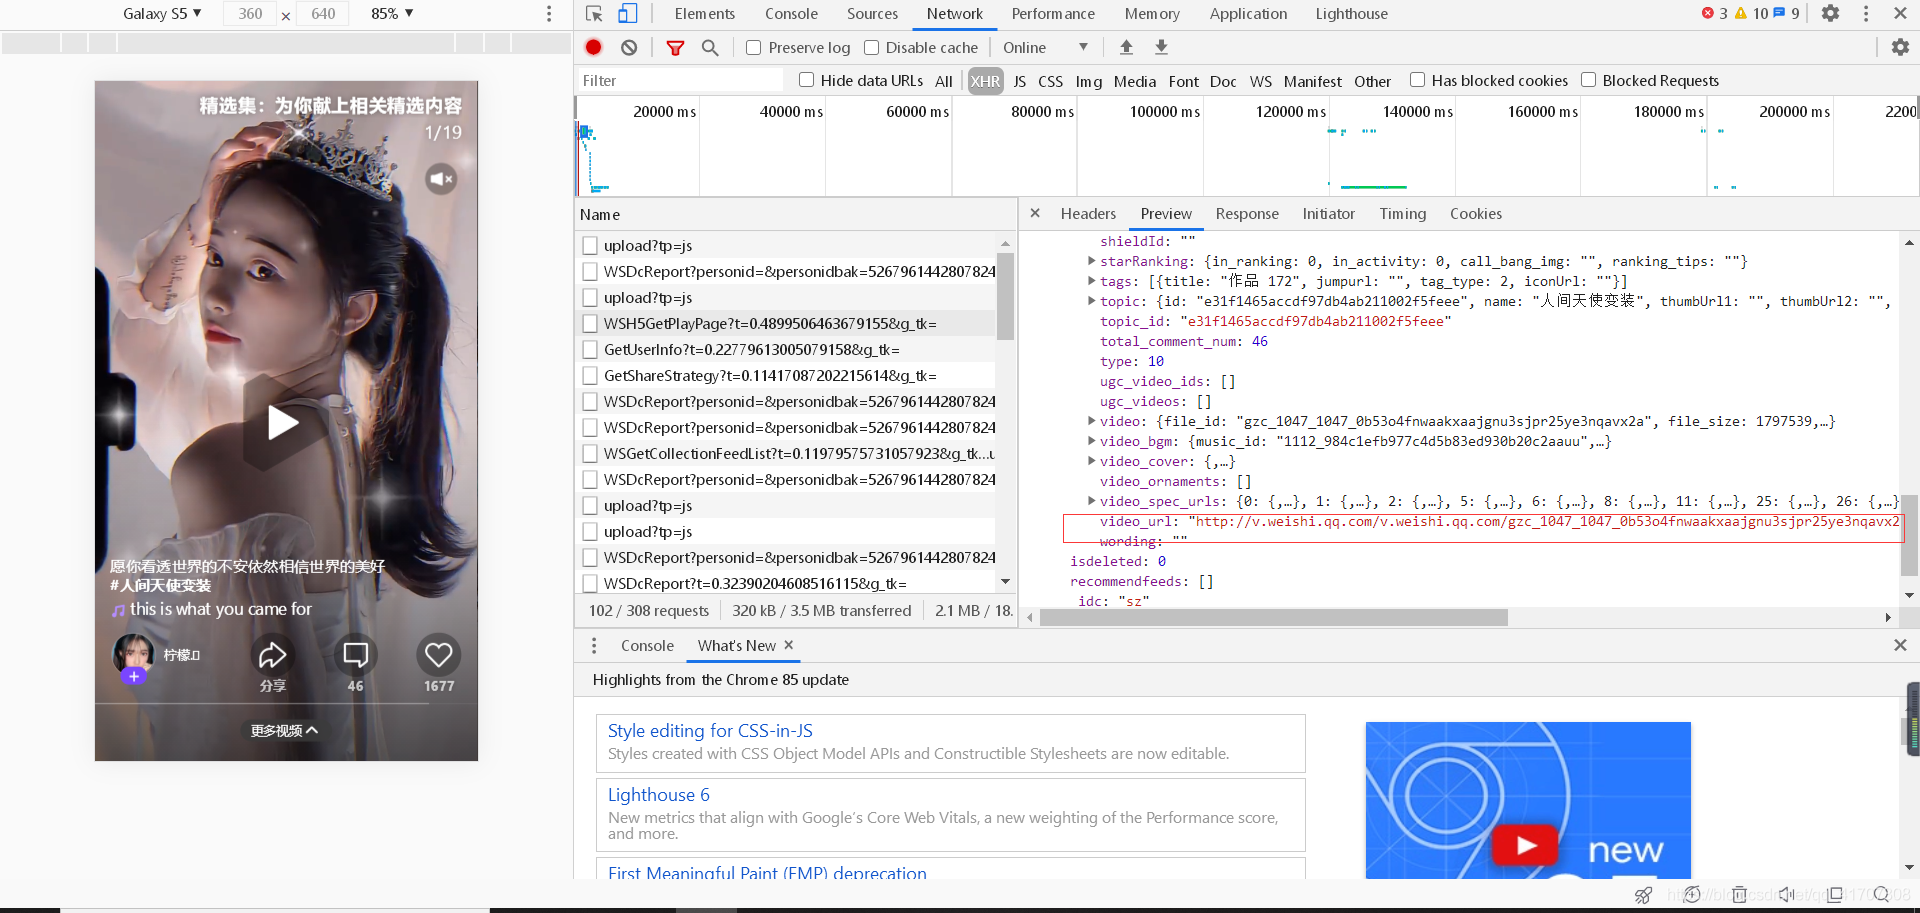Open the network search magnifier

pos(710,47)
